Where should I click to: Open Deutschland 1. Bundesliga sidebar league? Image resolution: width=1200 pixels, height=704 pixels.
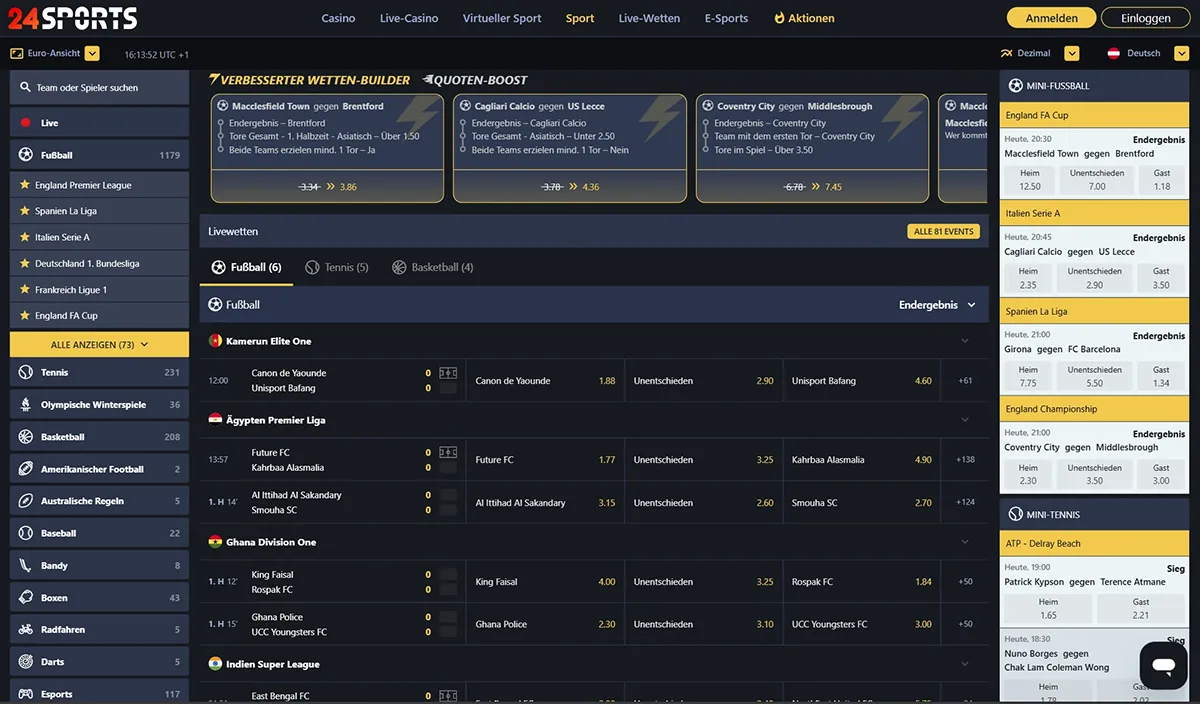(99, 263)
